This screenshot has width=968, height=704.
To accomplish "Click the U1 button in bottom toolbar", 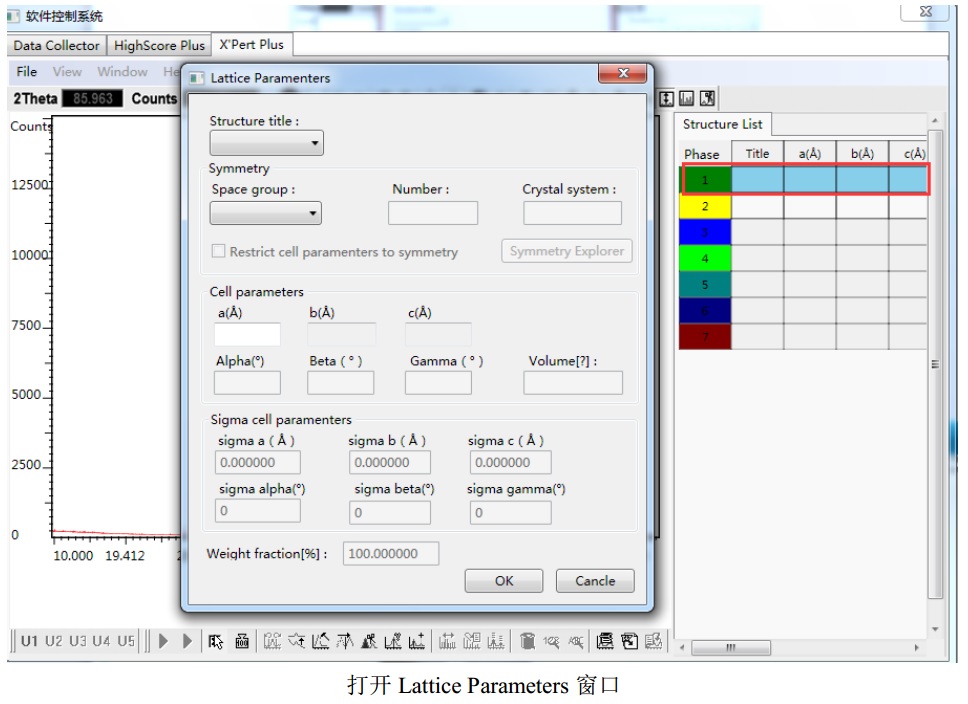I will pos(30,640).
